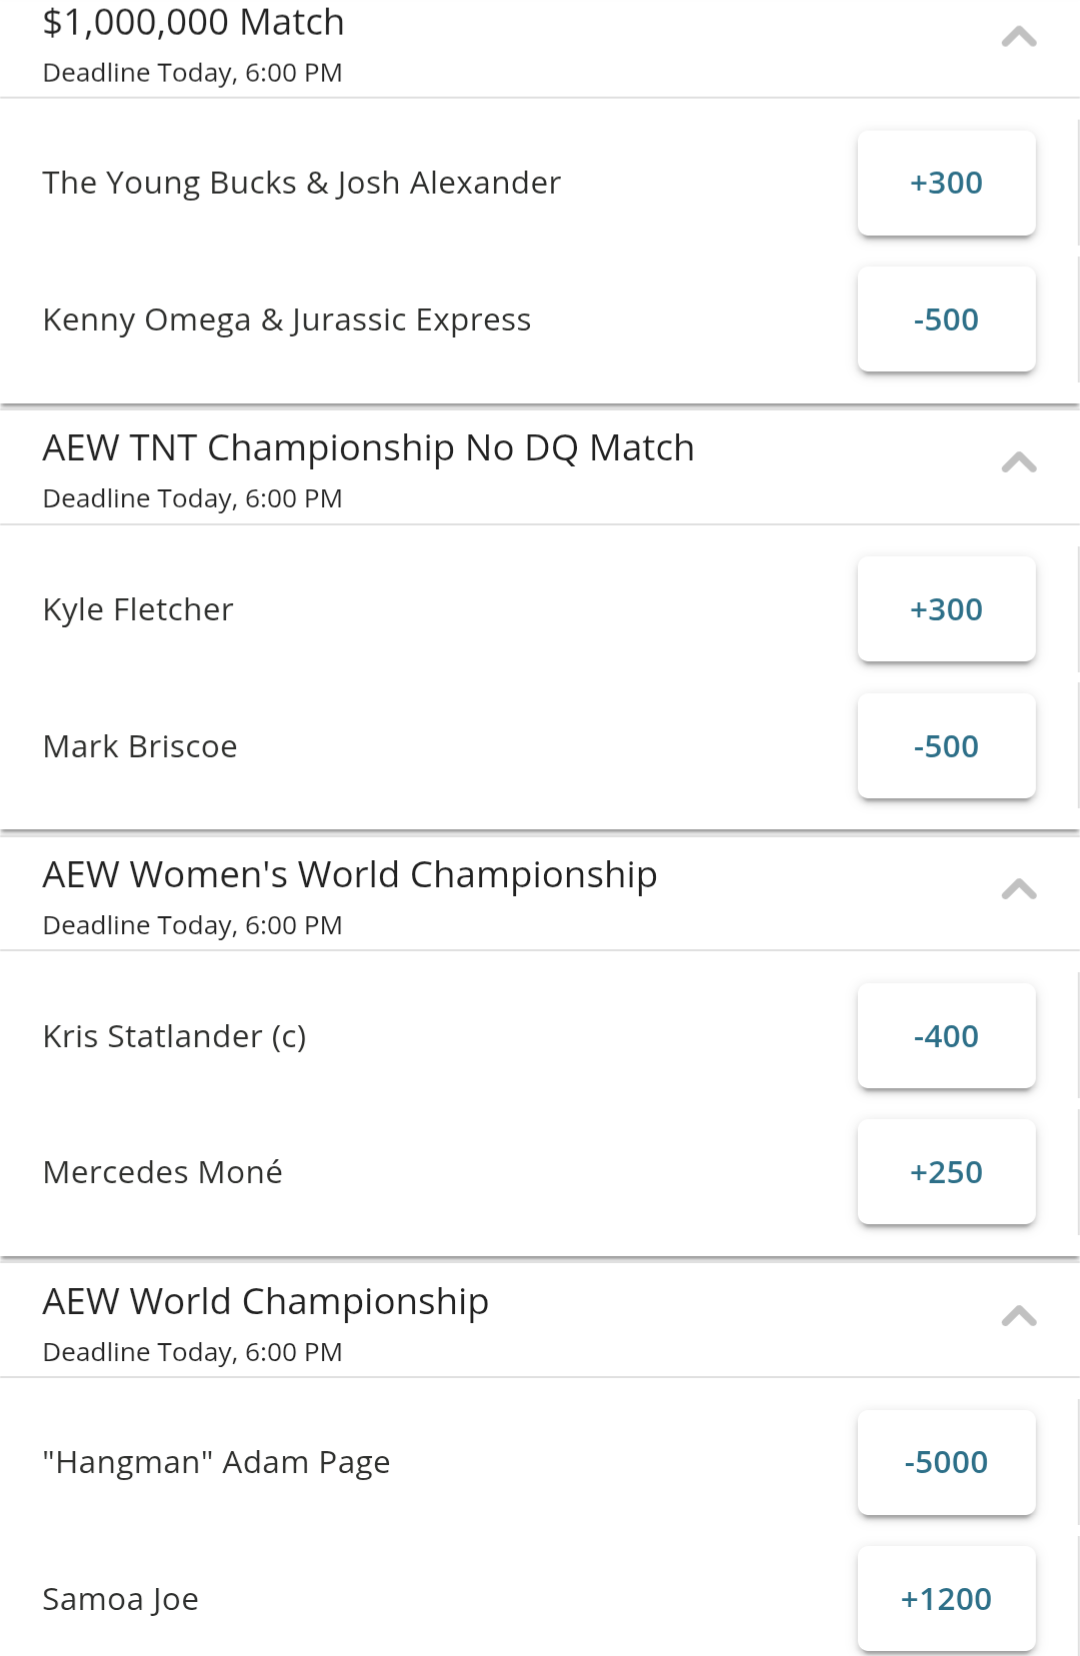Collapse the AEW World Championship section
Image resolution: width=1080 pixels, height=1656 pixels.
point(1018,1316)
